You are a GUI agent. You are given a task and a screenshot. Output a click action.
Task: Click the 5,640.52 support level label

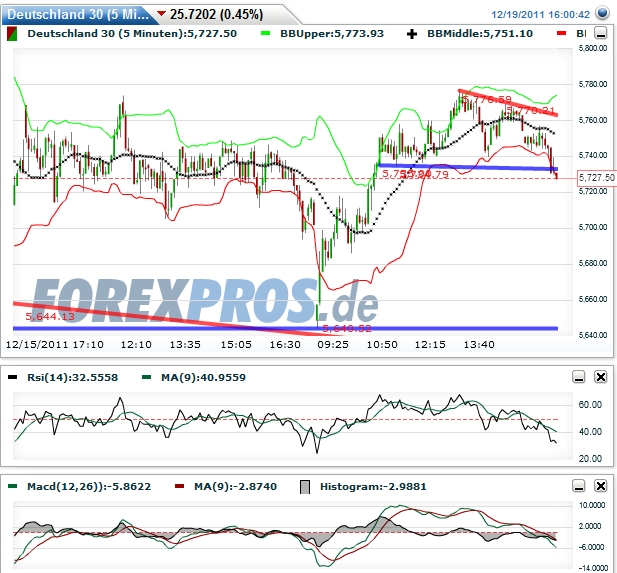347,328
